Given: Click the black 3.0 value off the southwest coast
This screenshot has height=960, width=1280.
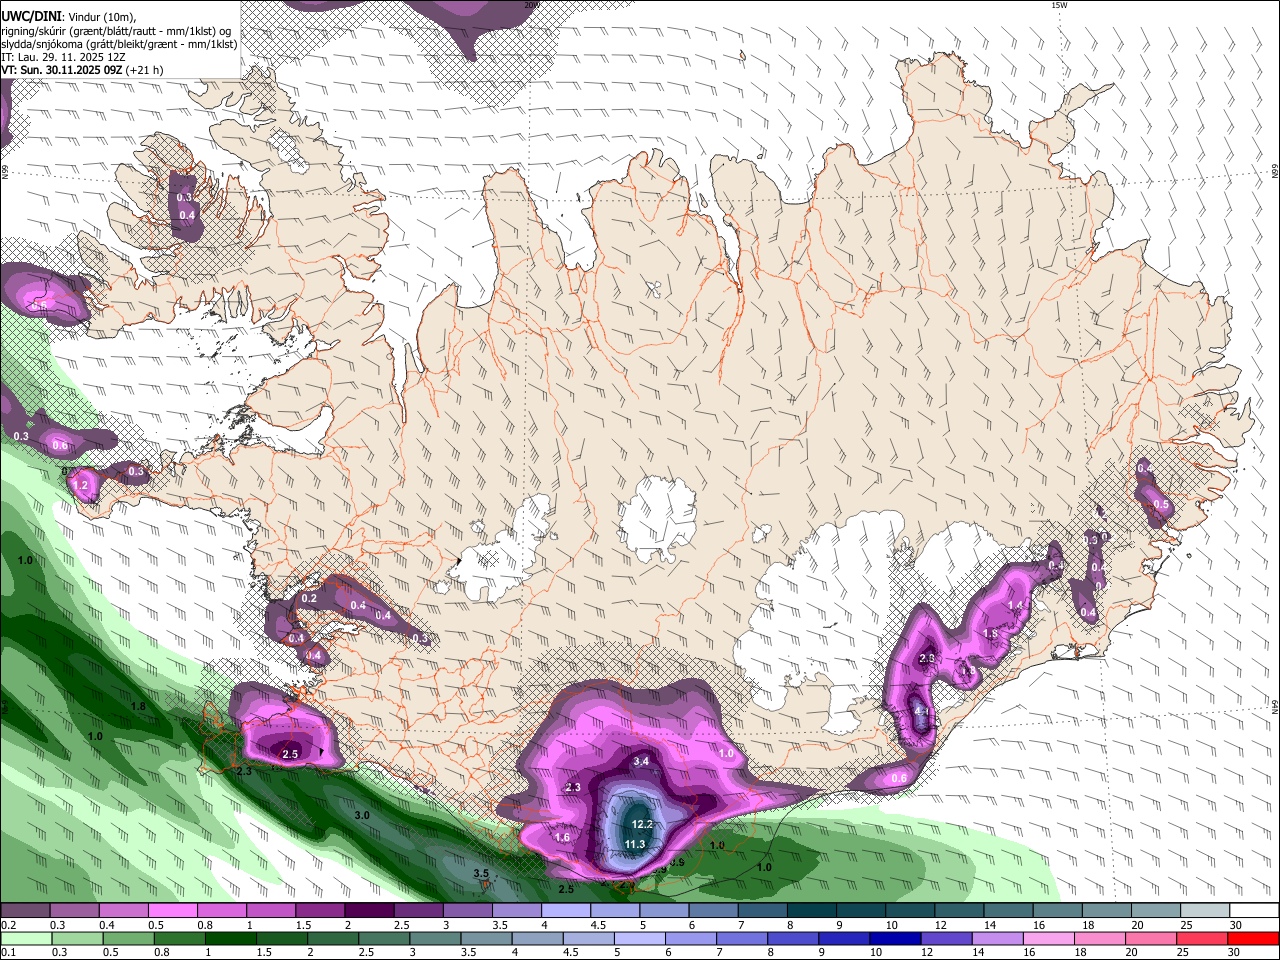Looking at the screenshot, I should pyautogui.click(x=362, y=816).
